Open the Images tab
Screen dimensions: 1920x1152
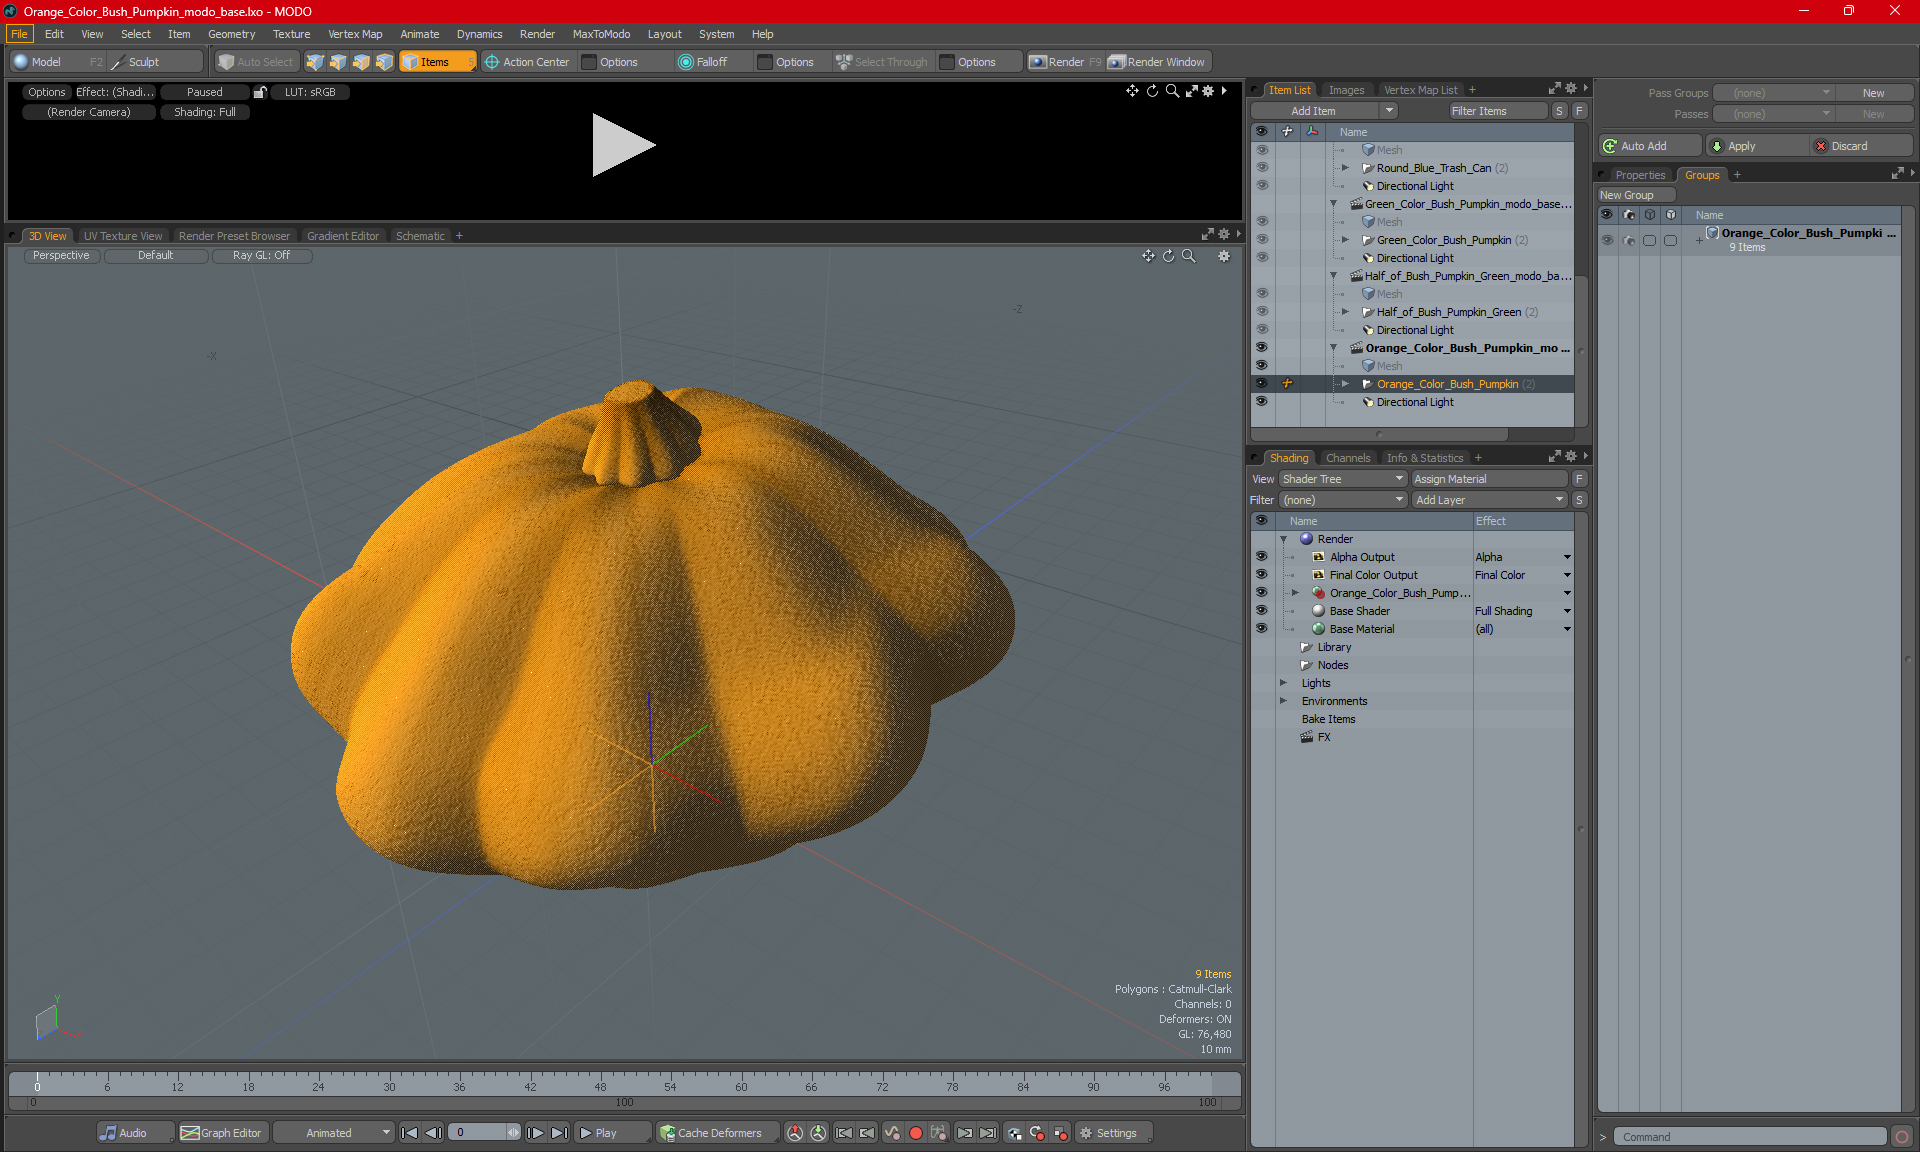(x=1346, y=90)
